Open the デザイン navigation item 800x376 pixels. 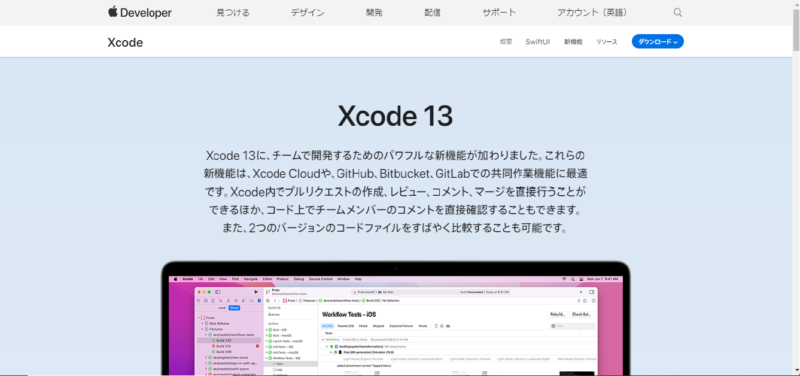308,13
